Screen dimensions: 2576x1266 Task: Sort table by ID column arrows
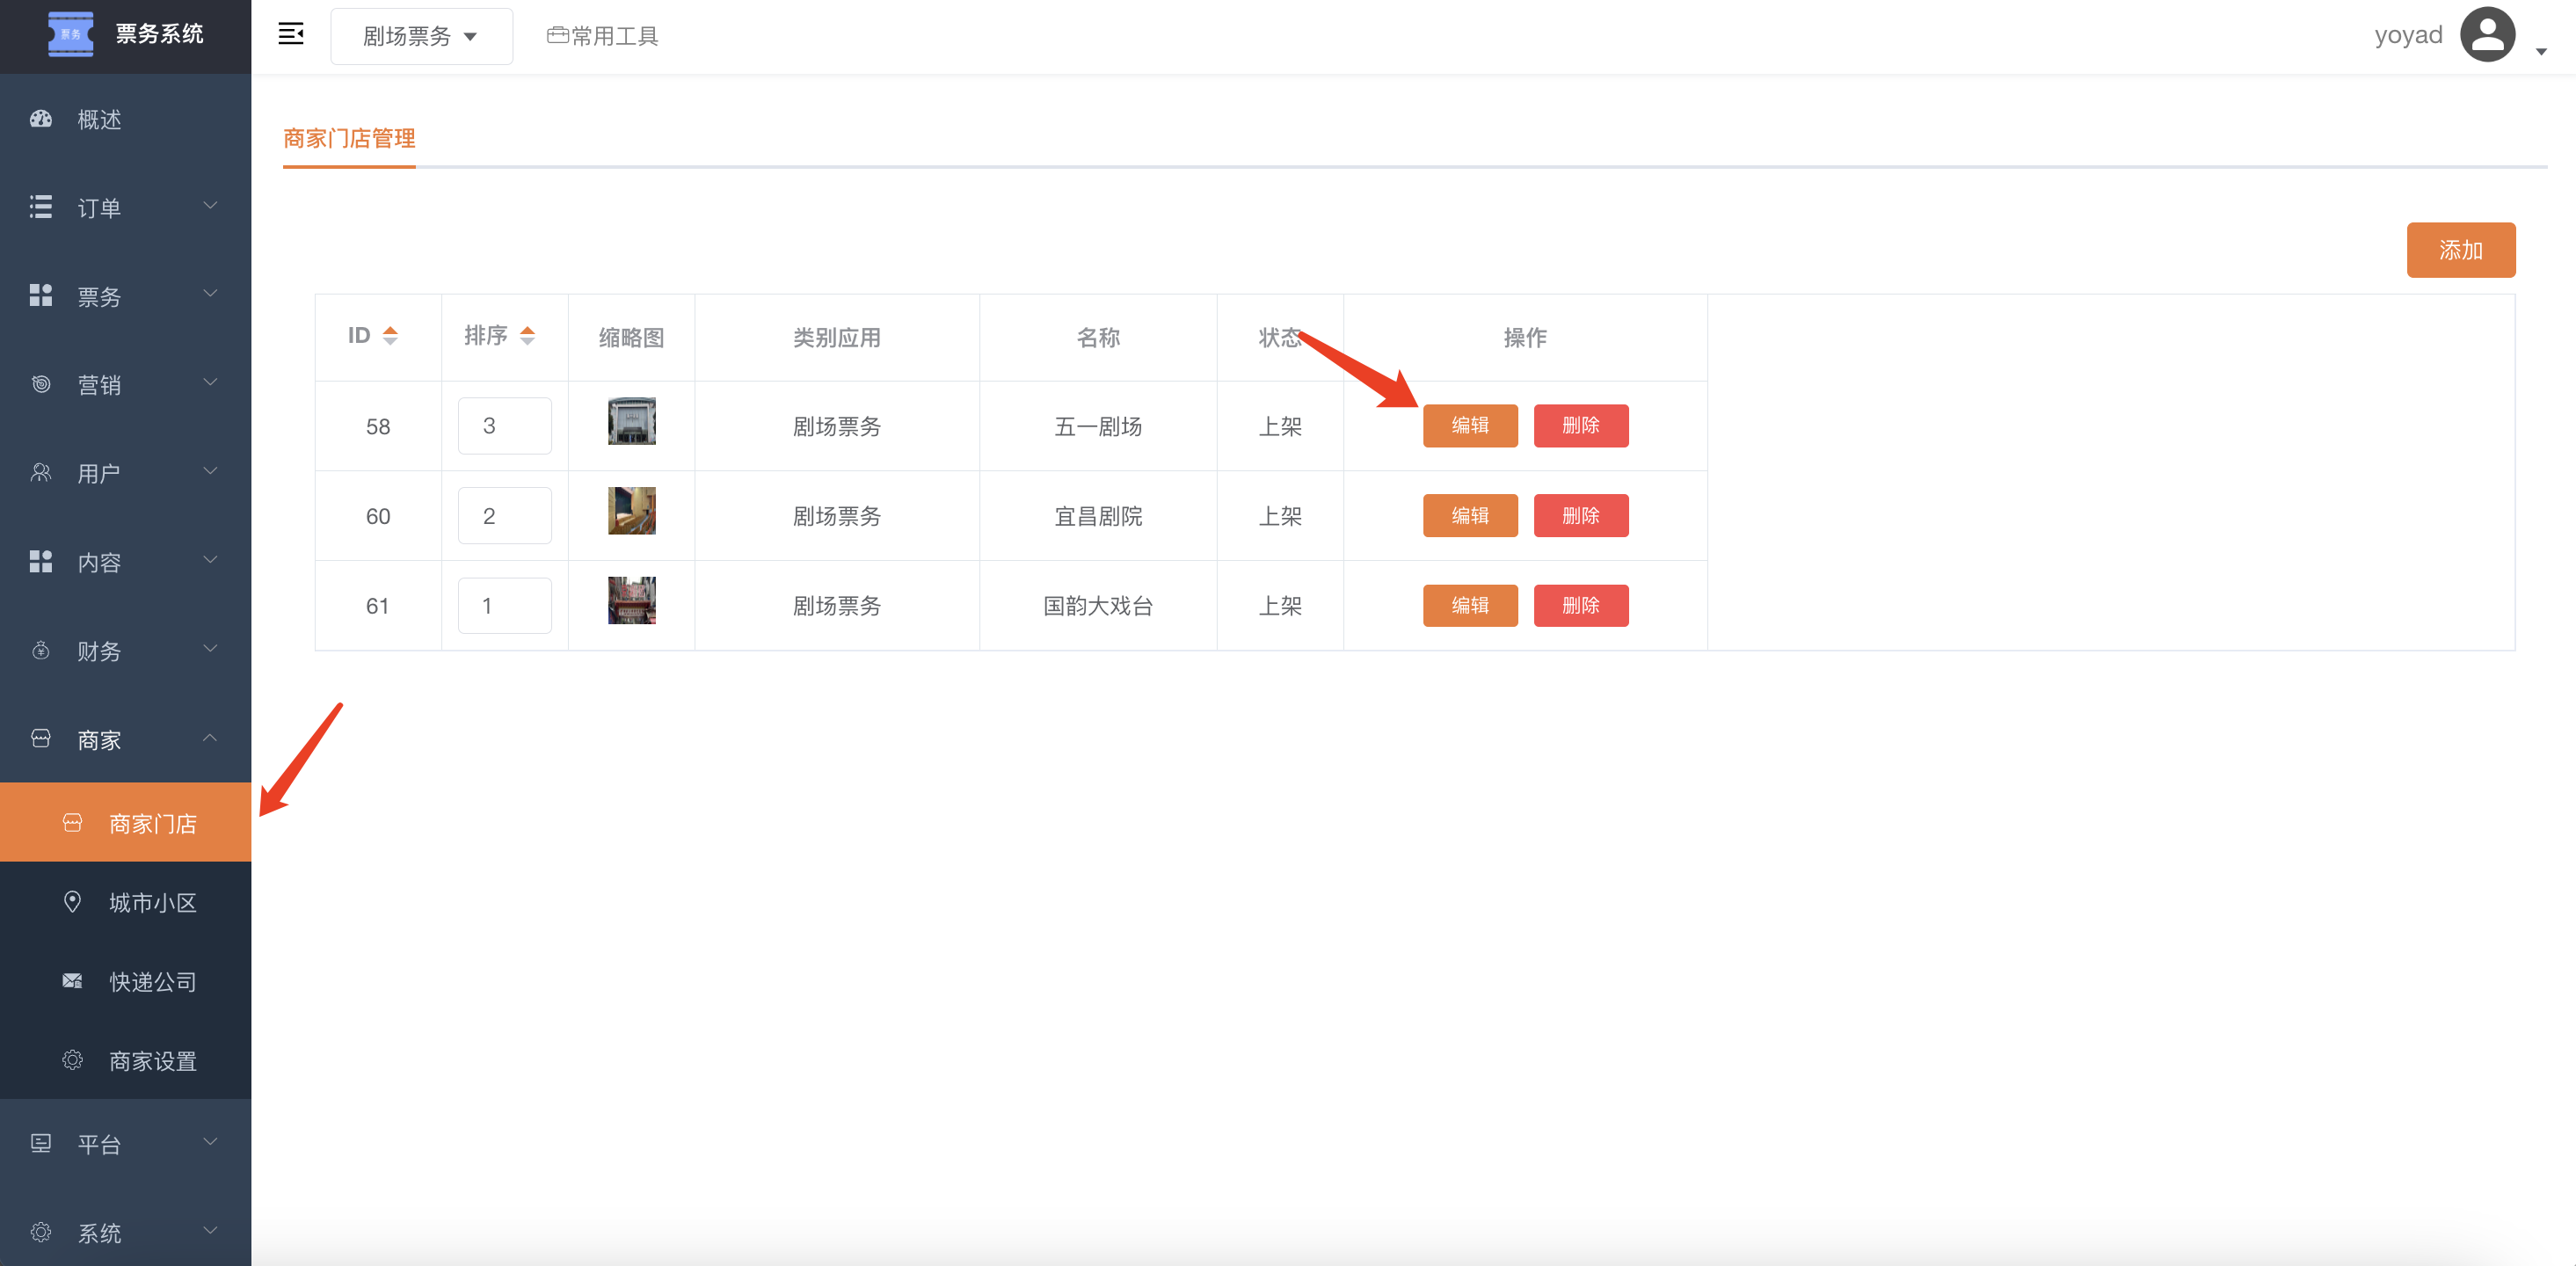click(x=390, y=336)
